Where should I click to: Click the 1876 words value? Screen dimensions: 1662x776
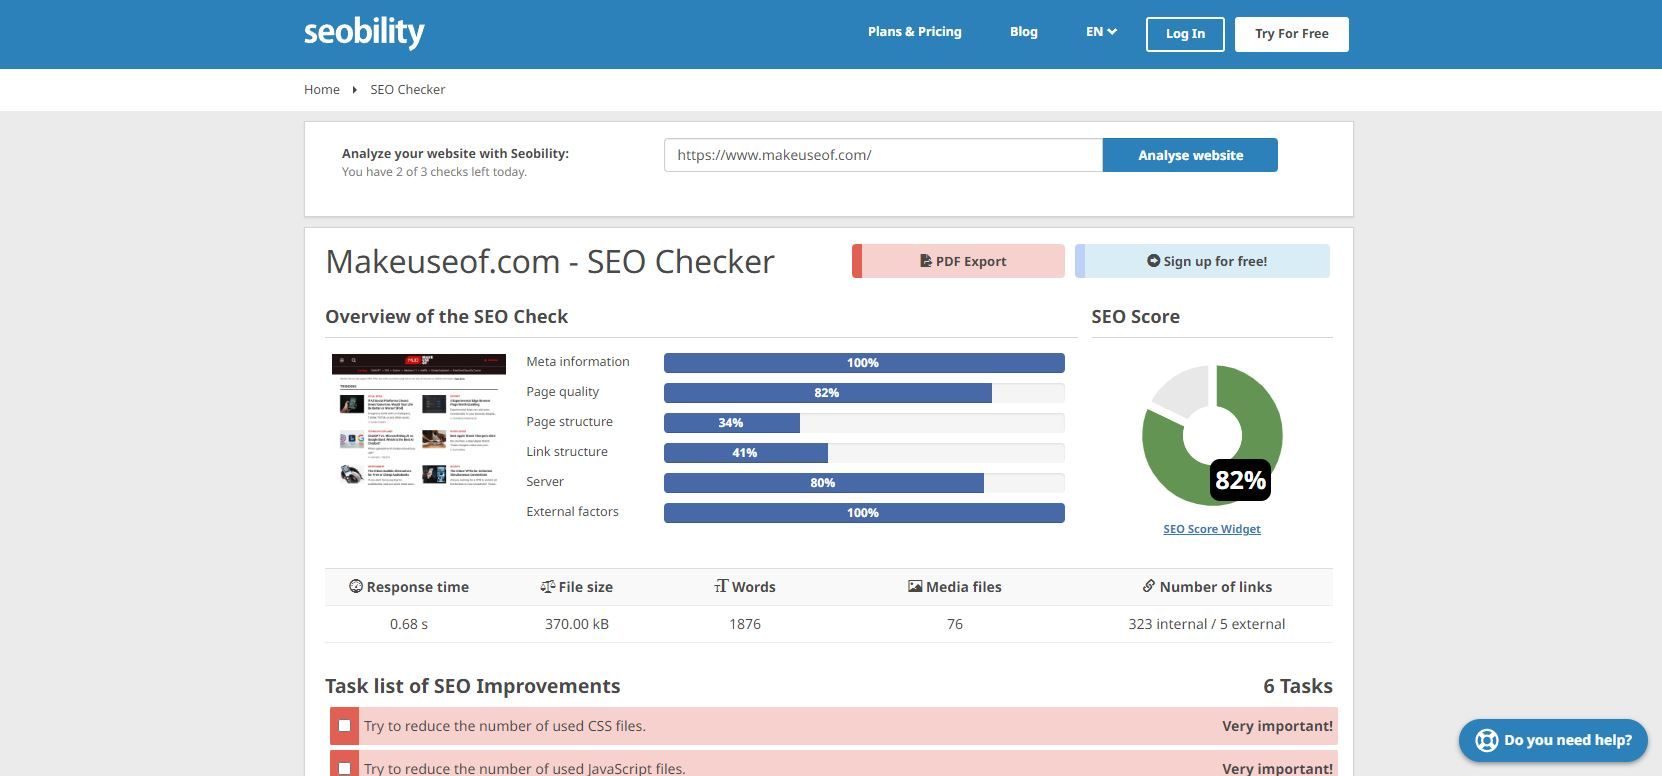pyautogui.click(x=745, y=624)
